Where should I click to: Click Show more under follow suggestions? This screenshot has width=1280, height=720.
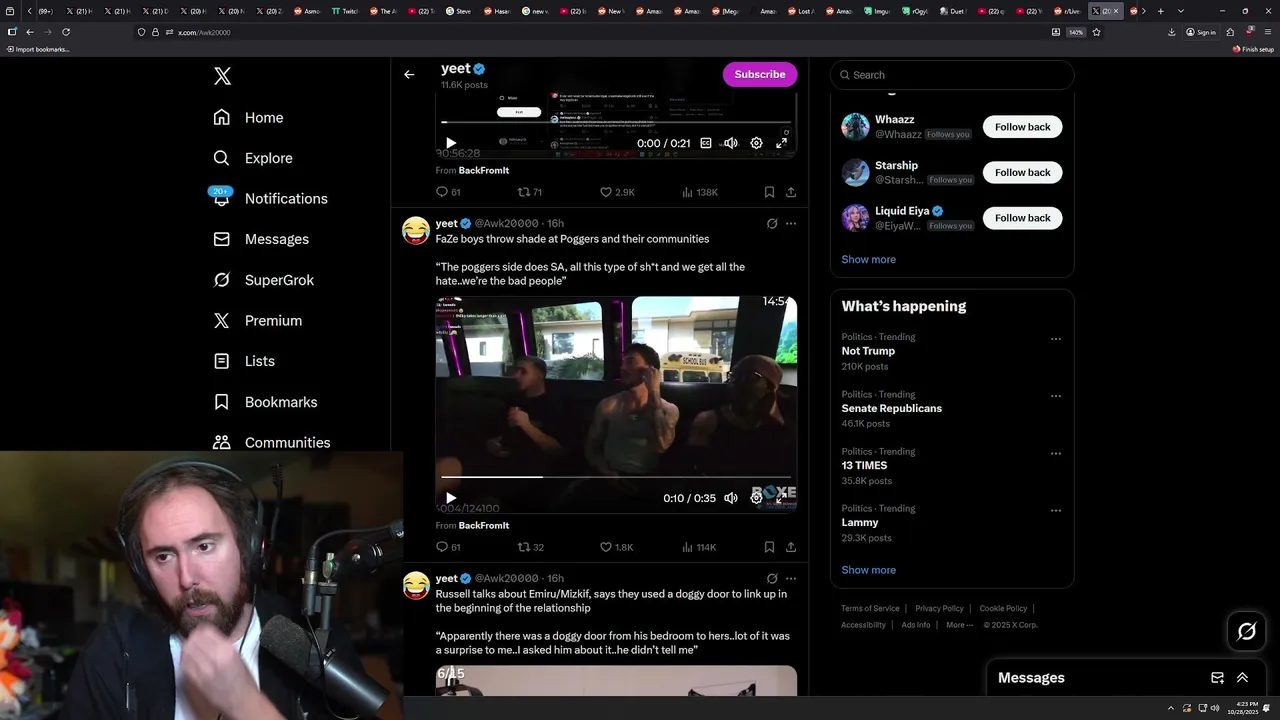coord(868,259)
